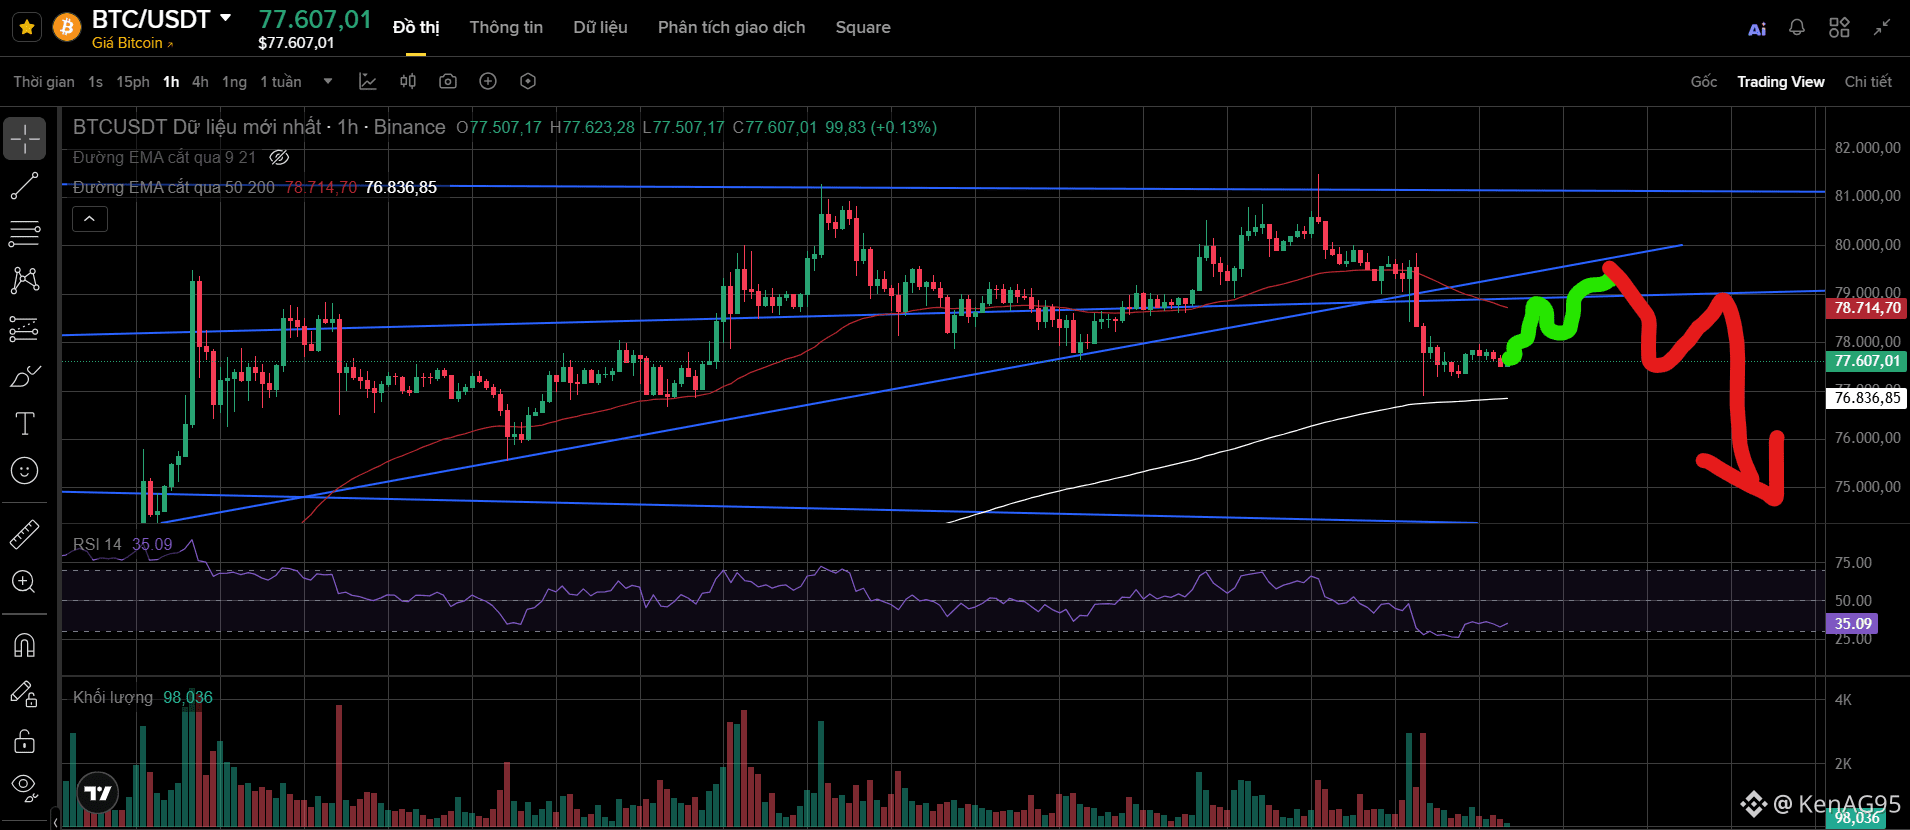Open the layout grid icon
1910x830 pixels.
pyautogui.click(x=1839, y=28)
